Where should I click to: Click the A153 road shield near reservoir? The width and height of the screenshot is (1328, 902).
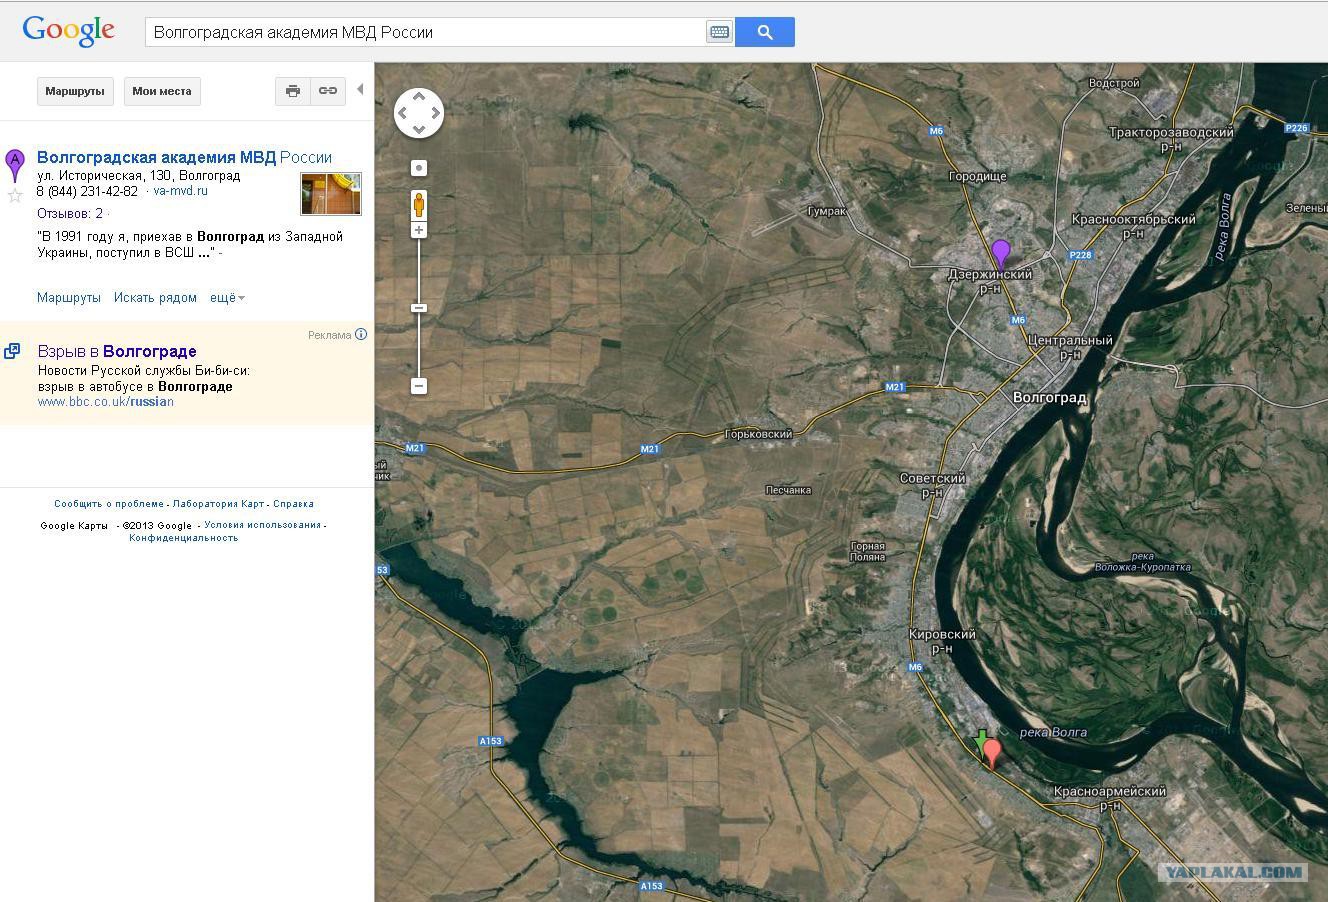click(490, 741)
